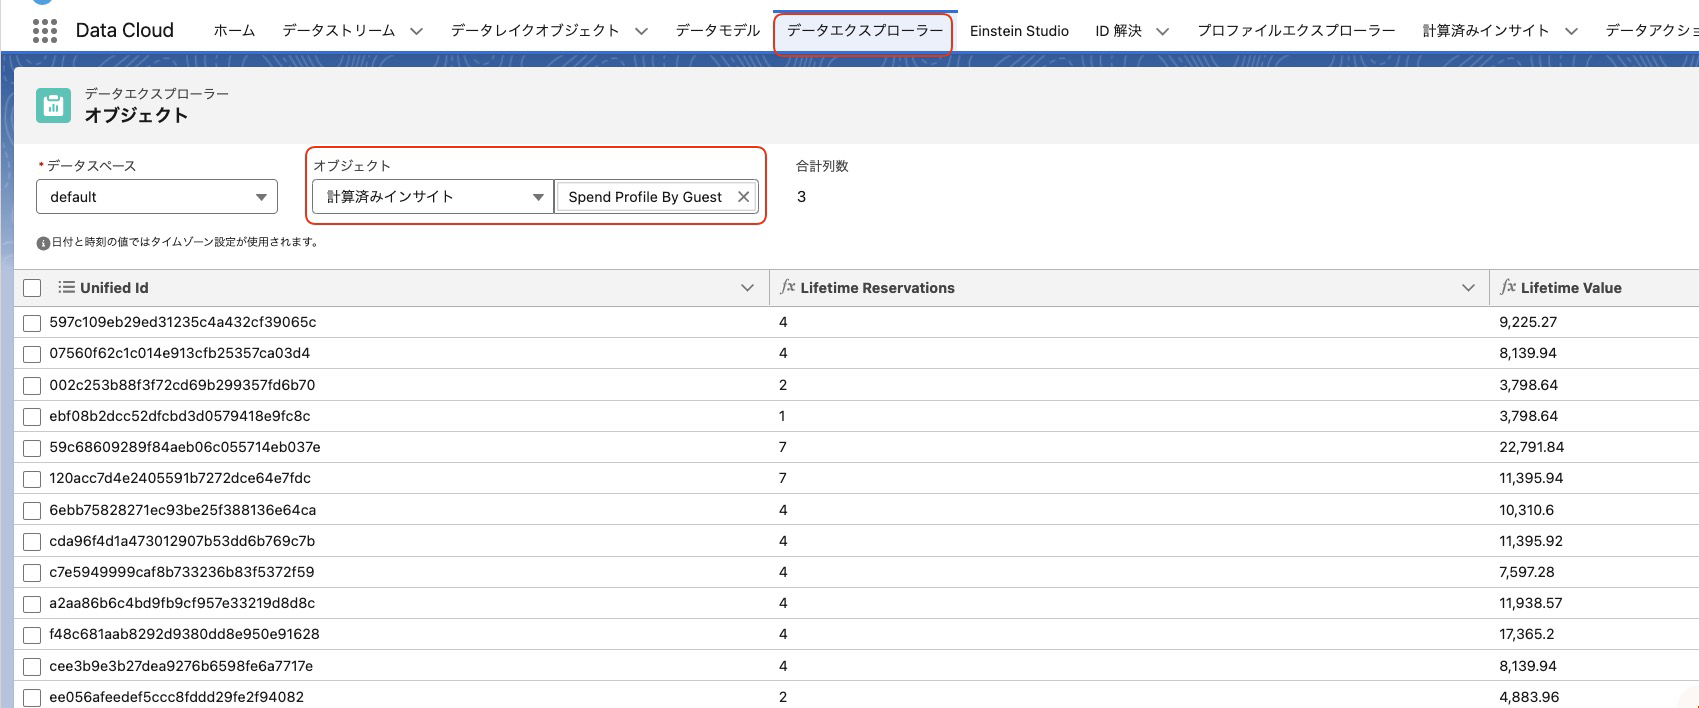Viewport: 1699px width, 708px height.
Task: Open the データアクション tab
Action: 1652,31
